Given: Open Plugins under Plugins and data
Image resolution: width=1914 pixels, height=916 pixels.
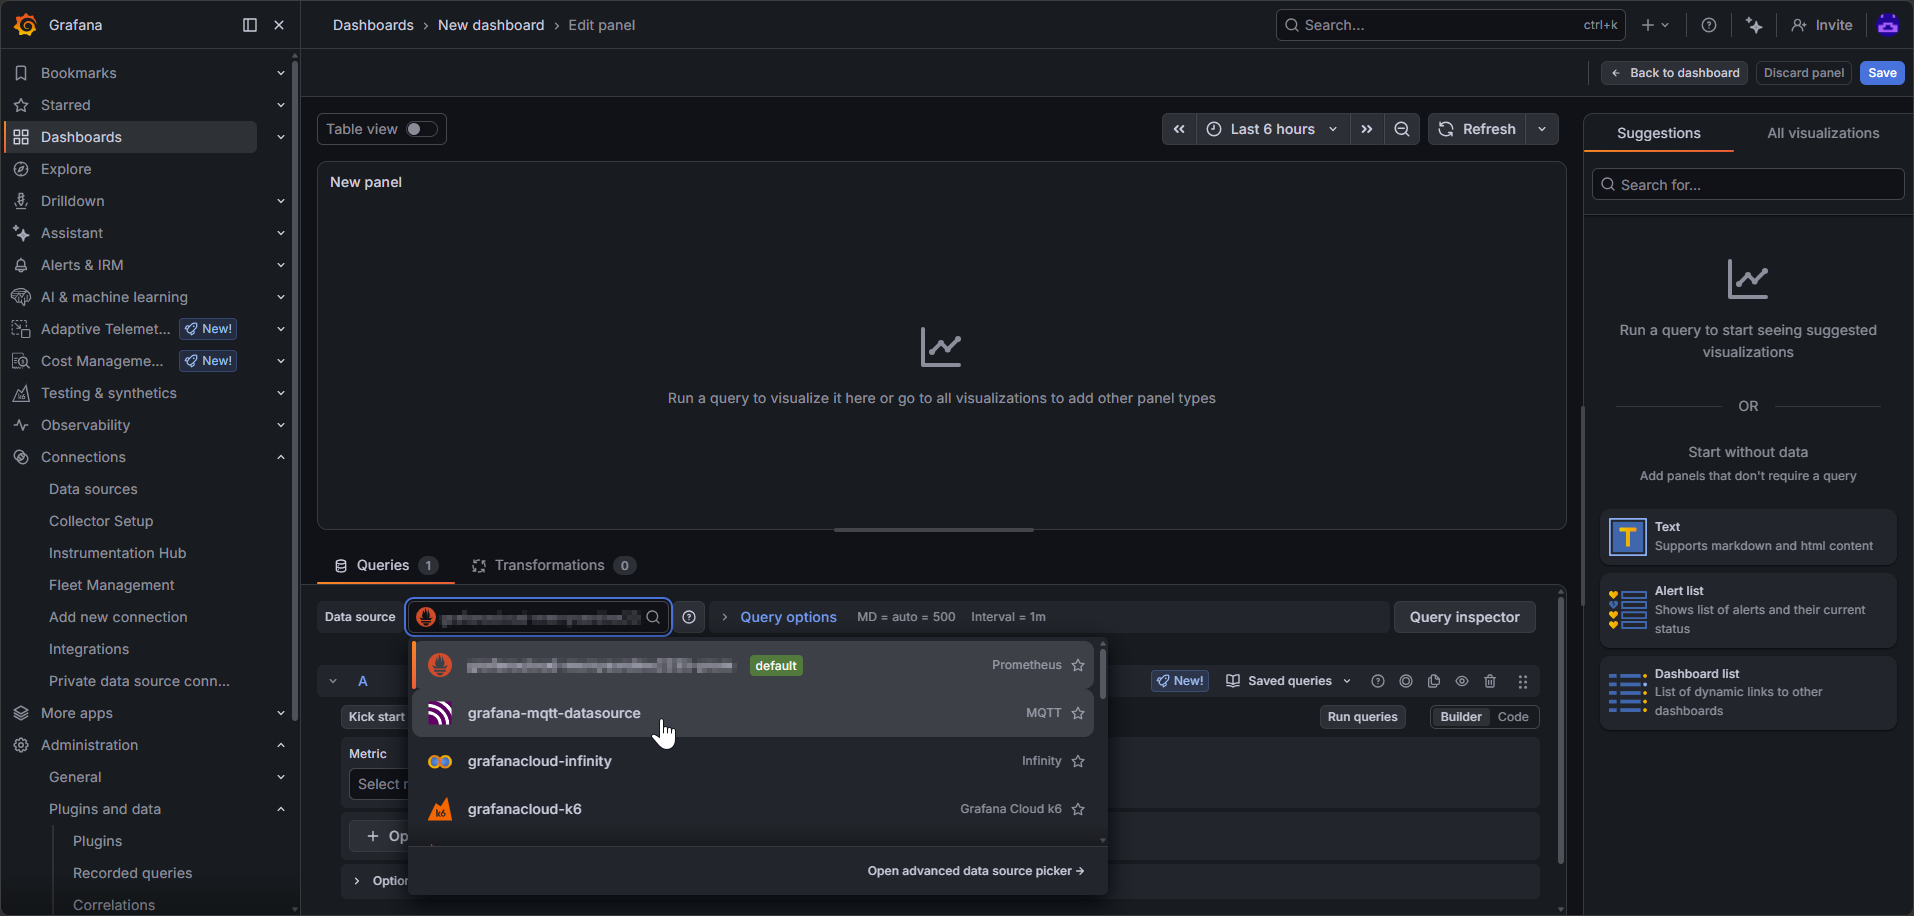Looking at the screenshot, I should [x=97, y=841].
